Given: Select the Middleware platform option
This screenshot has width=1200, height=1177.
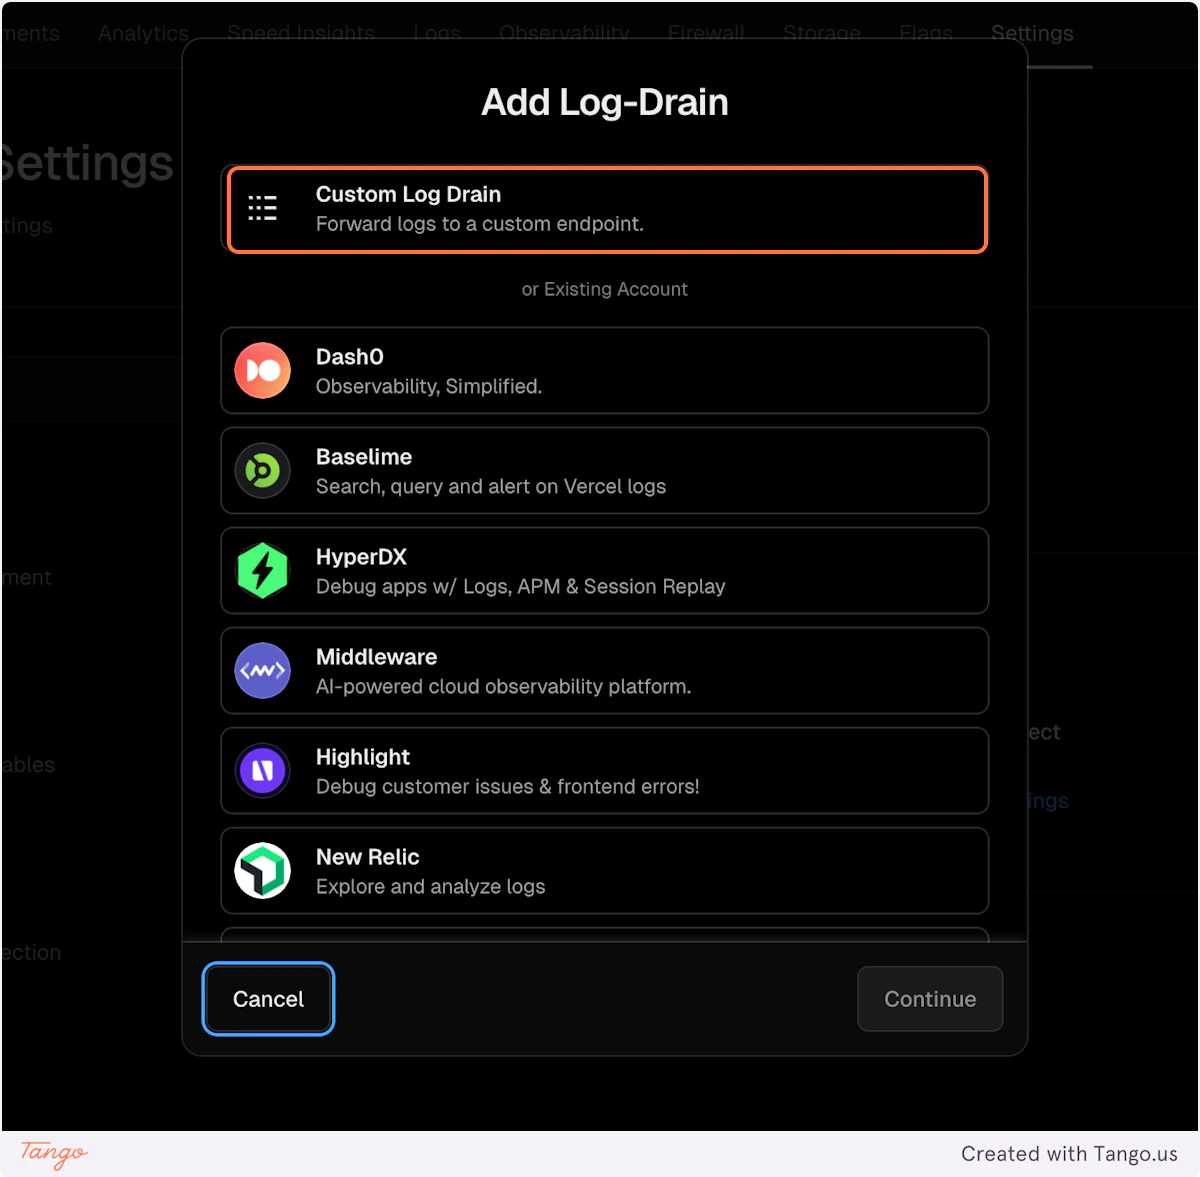Looking at the screenshot, I should pos(604,670).
